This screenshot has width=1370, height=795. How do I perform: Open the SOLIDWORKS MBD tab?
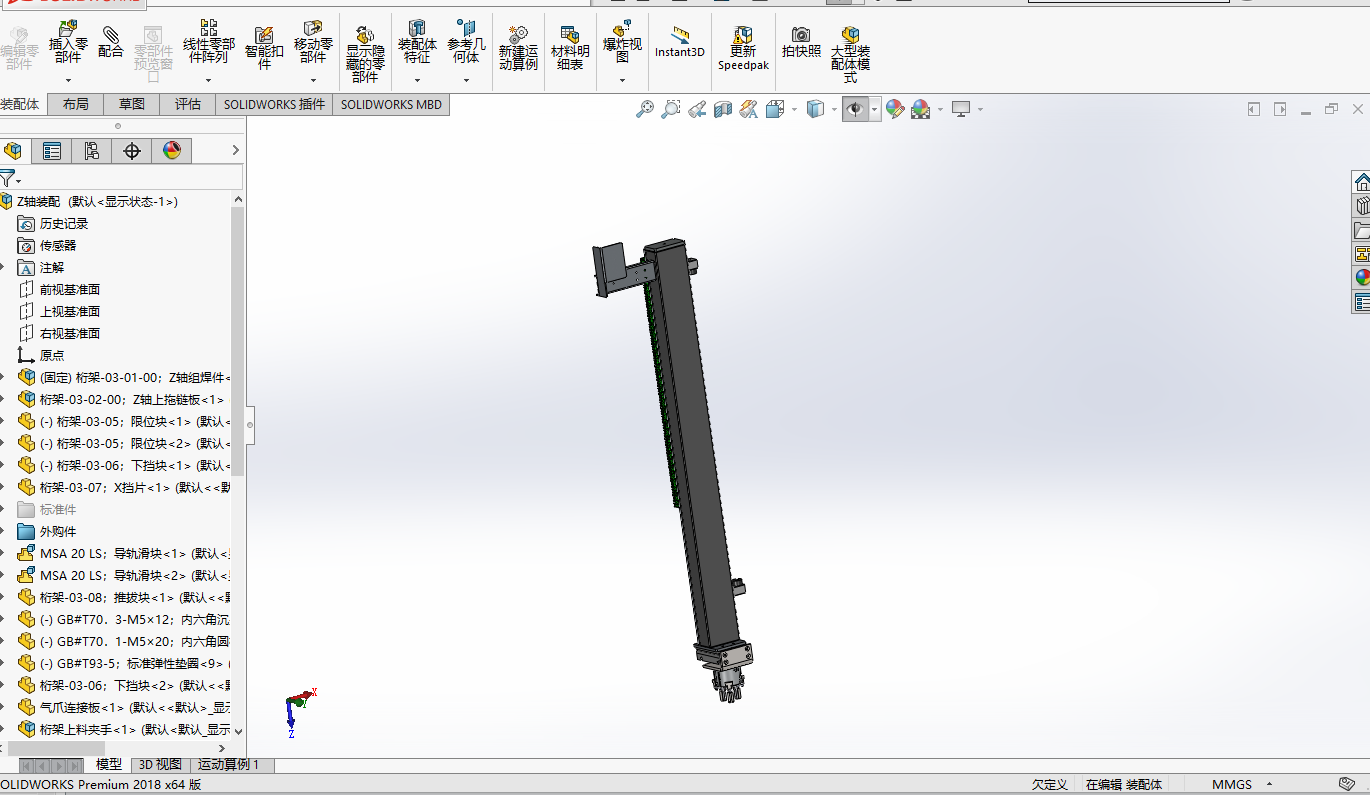[x=391, y=104]
